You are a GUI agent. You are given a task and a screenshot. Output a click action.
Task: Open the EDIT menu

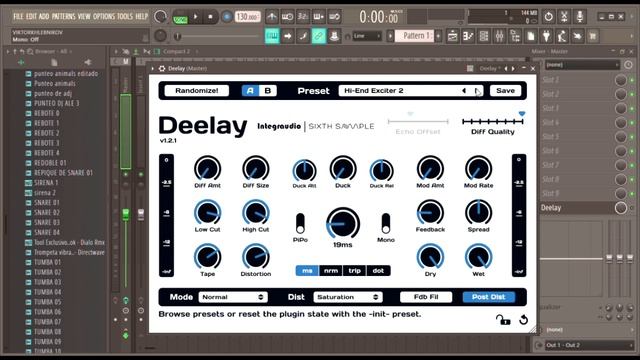31,16
